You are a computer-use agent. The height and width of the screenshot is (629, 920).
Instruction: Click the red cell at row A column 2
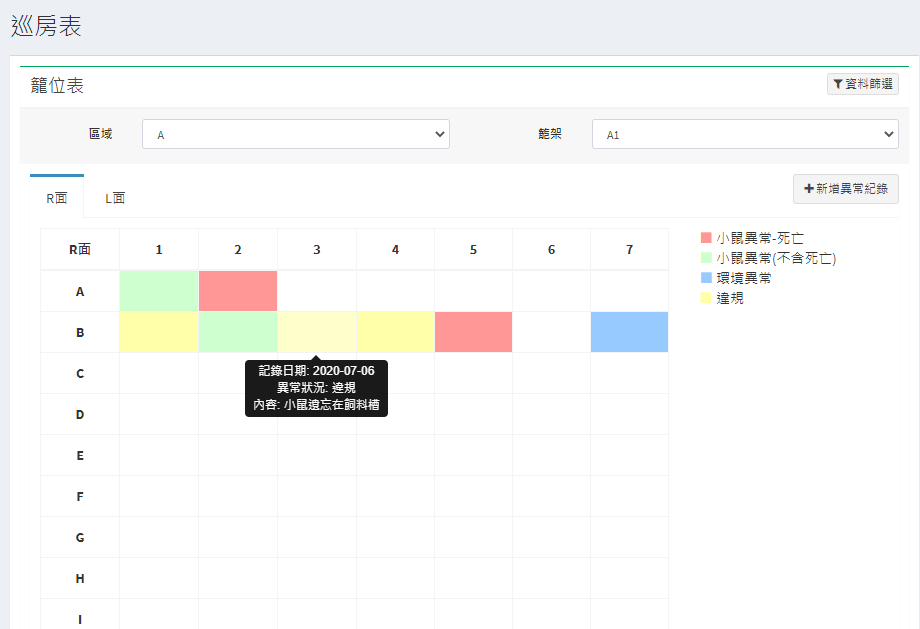tap(238, 291)
